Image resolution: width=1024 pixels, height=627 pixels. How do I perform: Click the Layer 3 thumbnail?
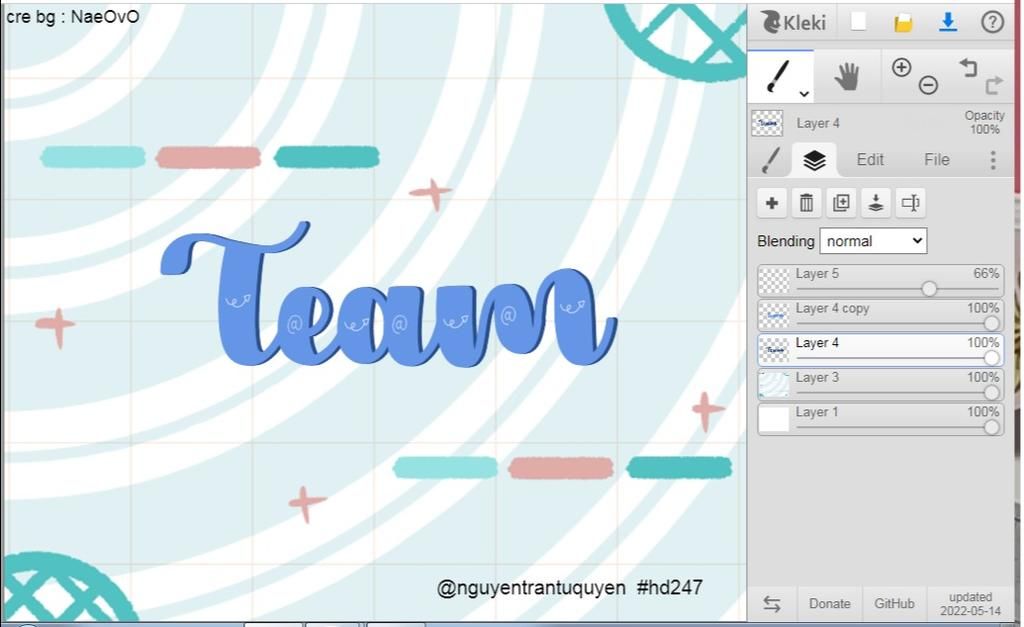775,385
